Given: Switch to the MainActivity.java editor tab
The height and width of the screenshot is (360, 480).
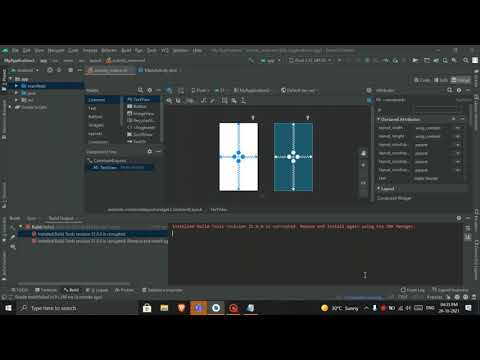Looking at the screenshot, I should 160,70.
